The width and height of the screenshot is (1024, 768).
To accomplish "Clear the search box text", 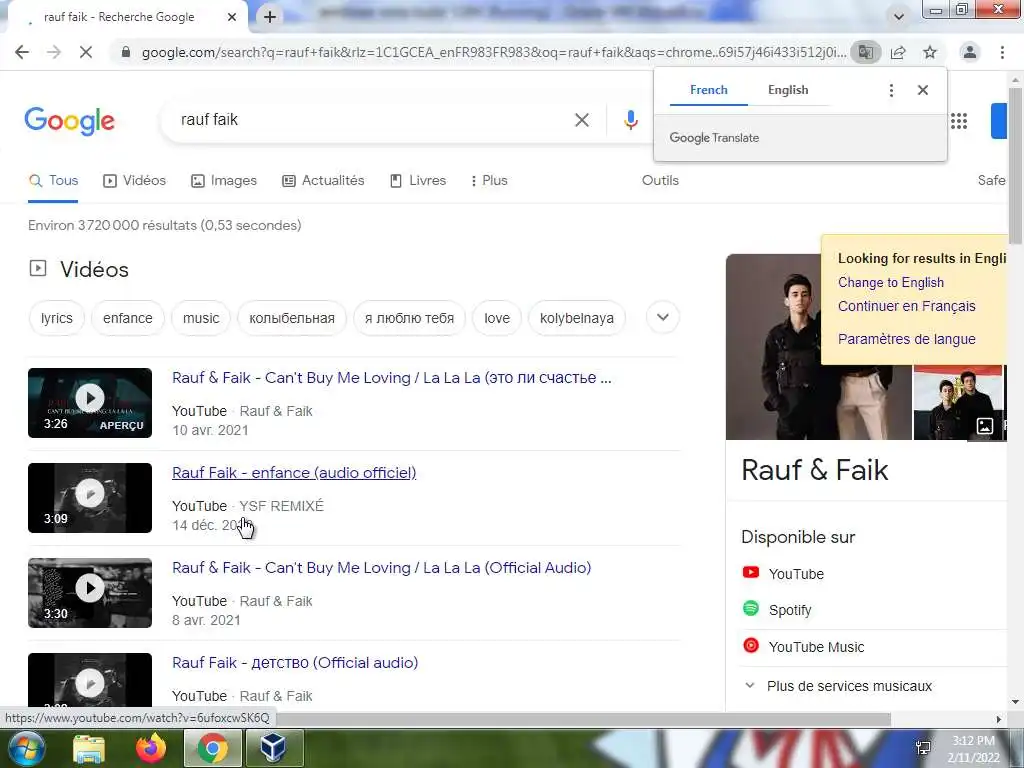I will tap(581, 120).
